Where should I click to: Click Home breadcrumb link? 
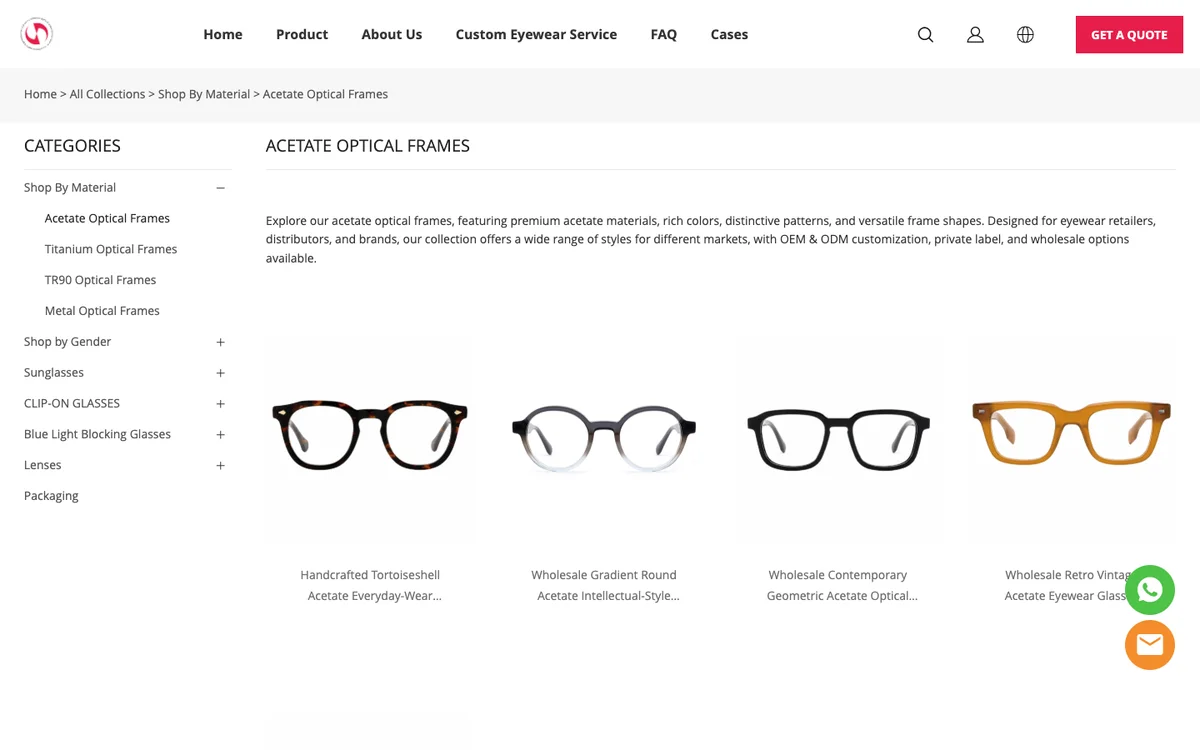40,94
